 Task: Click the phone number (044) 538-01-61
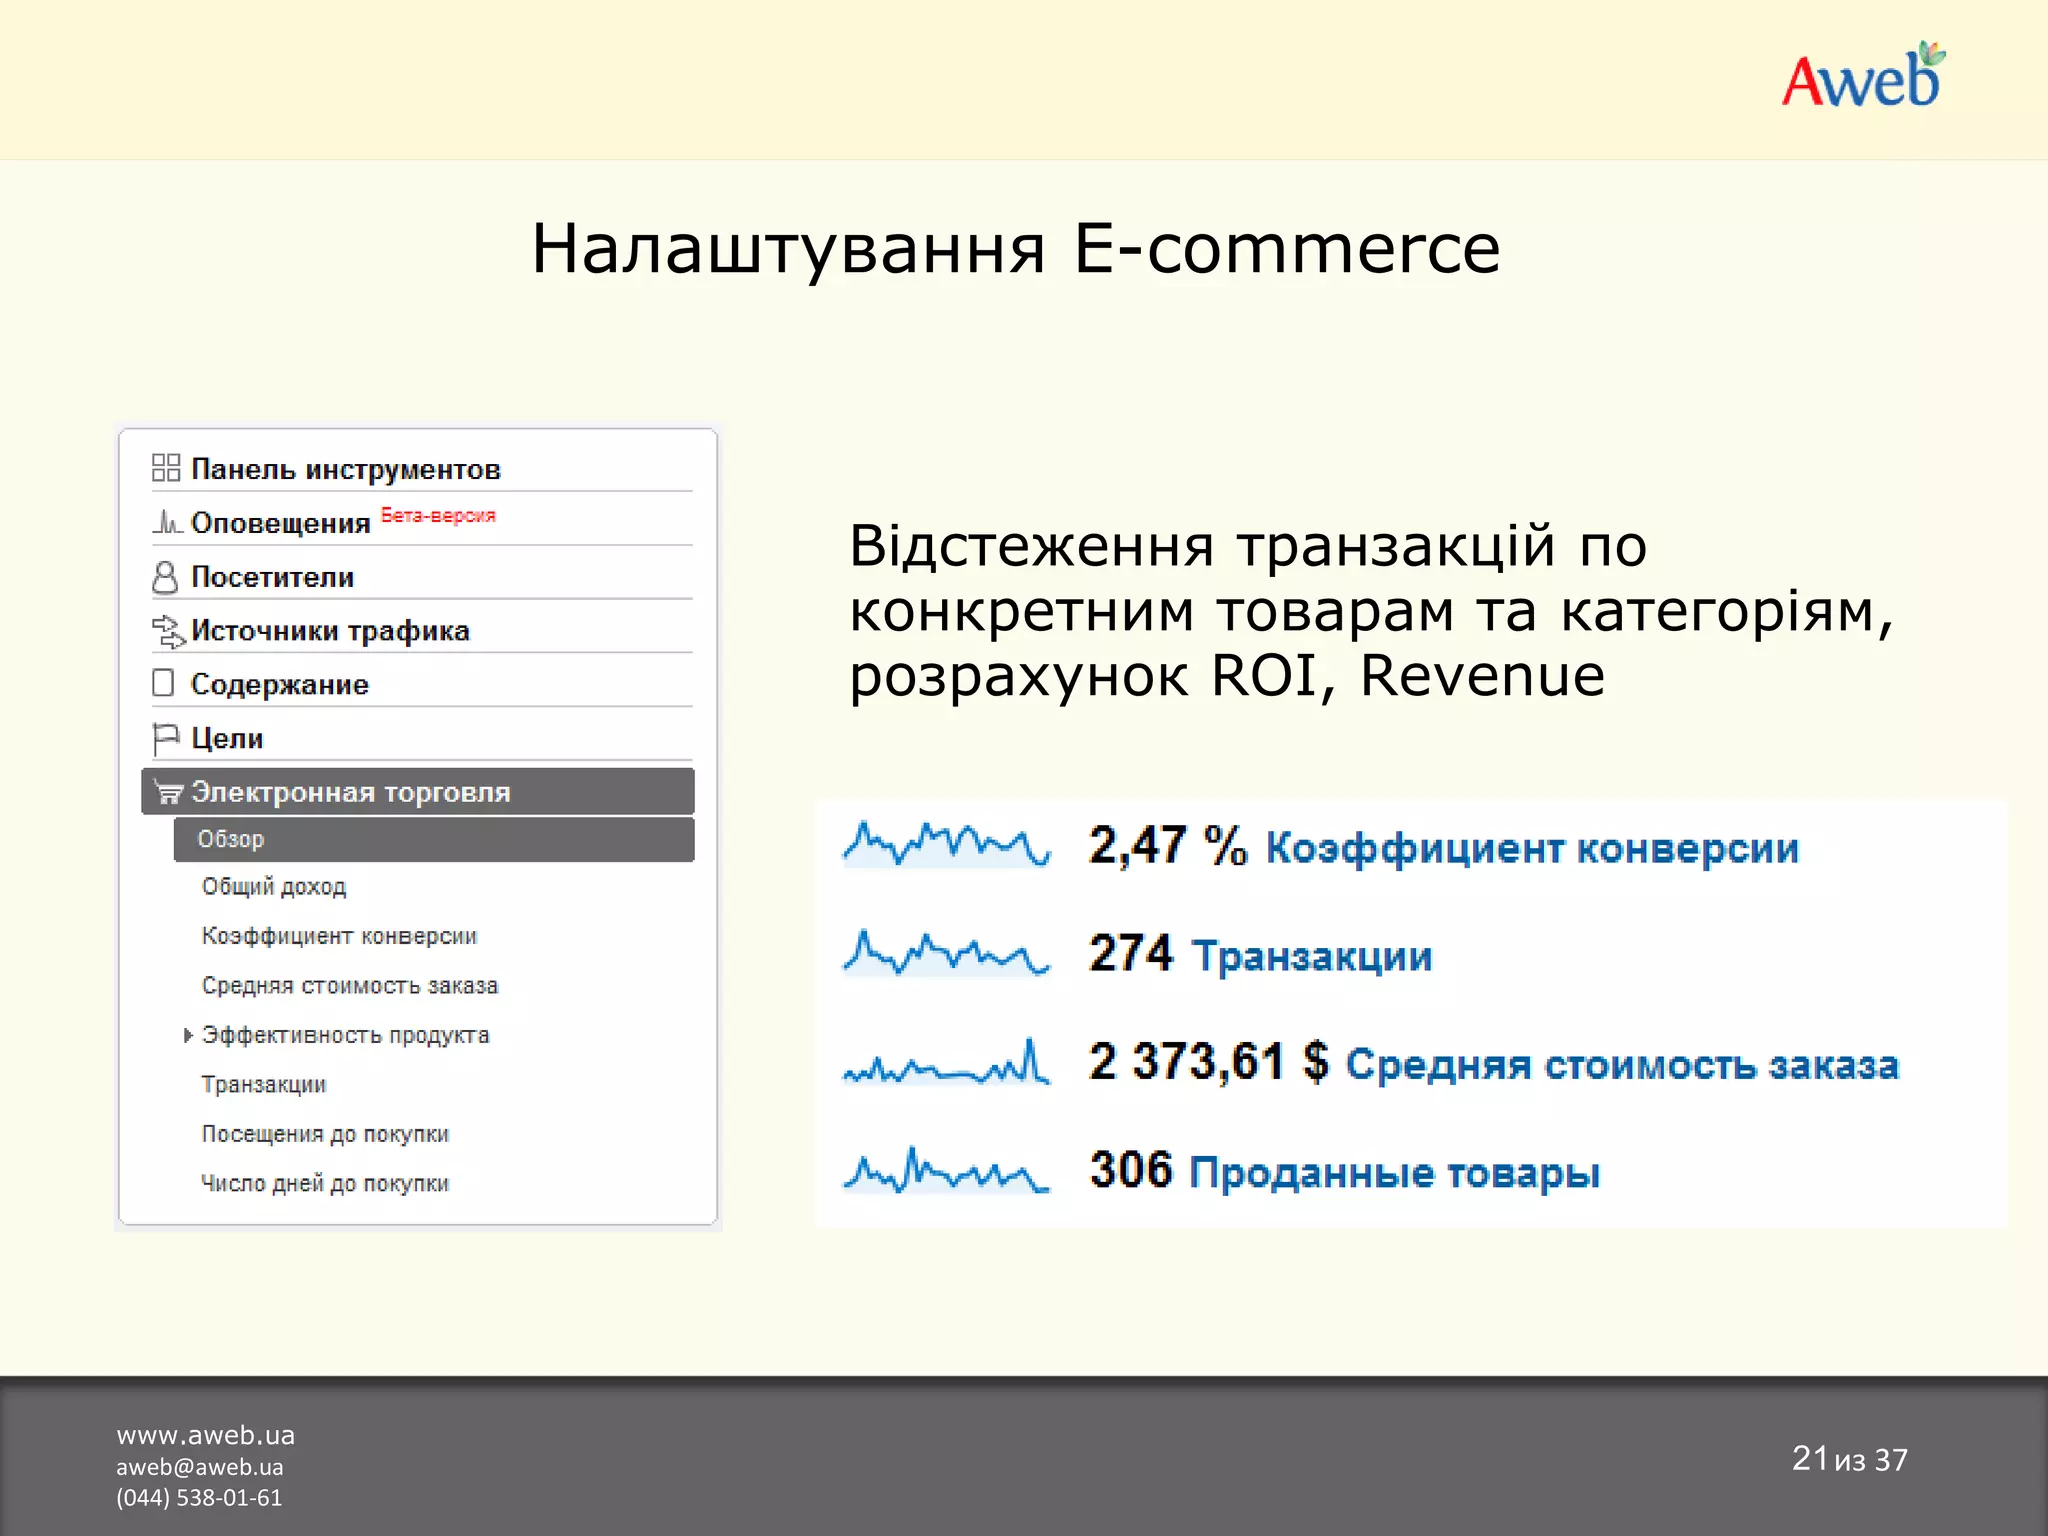point(199,1498)
